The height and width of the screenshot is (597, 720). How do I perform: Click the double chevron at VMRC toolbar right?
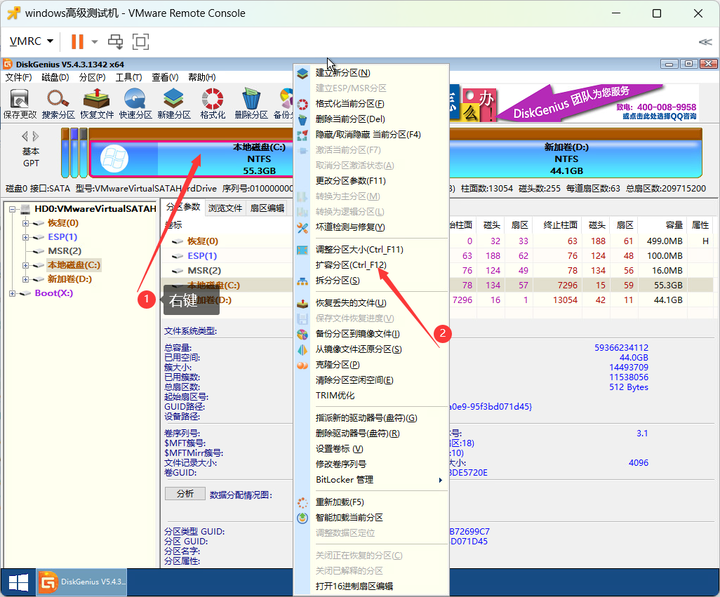(x=705, y=42)
